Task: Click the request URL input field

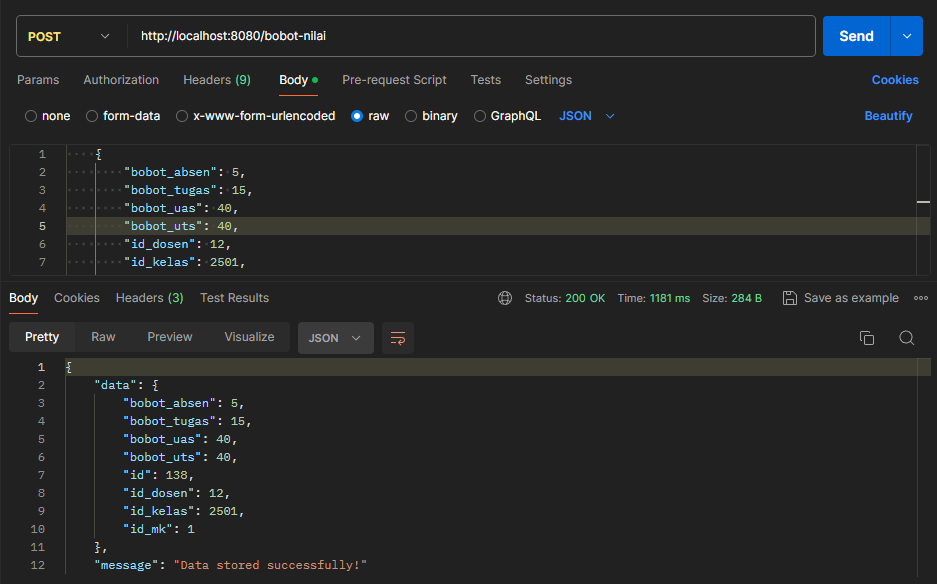Action: (x=470, y=36)
